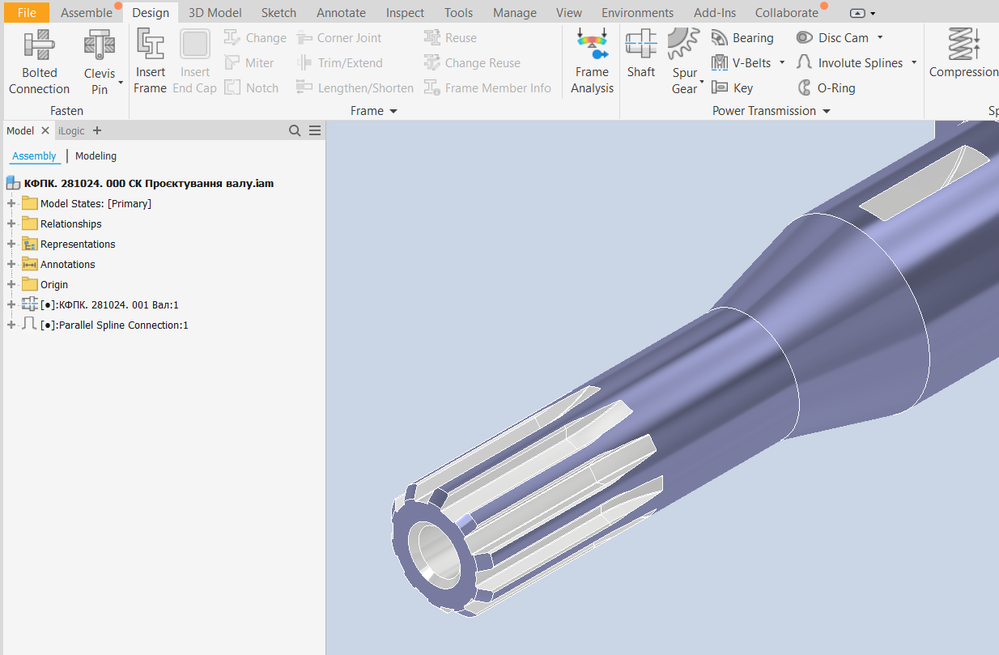Open the Disc Cam generator

coord(832,38)
